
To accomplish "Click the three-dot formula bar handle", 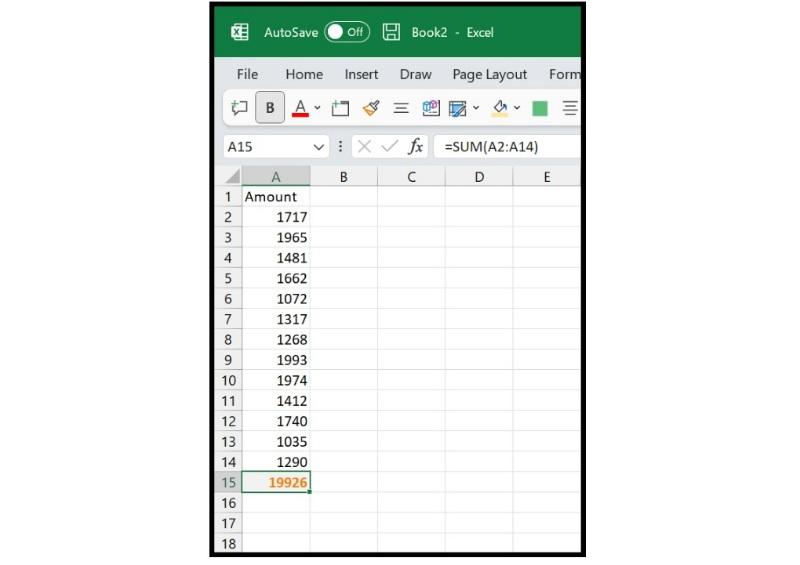I will (340, 147).
